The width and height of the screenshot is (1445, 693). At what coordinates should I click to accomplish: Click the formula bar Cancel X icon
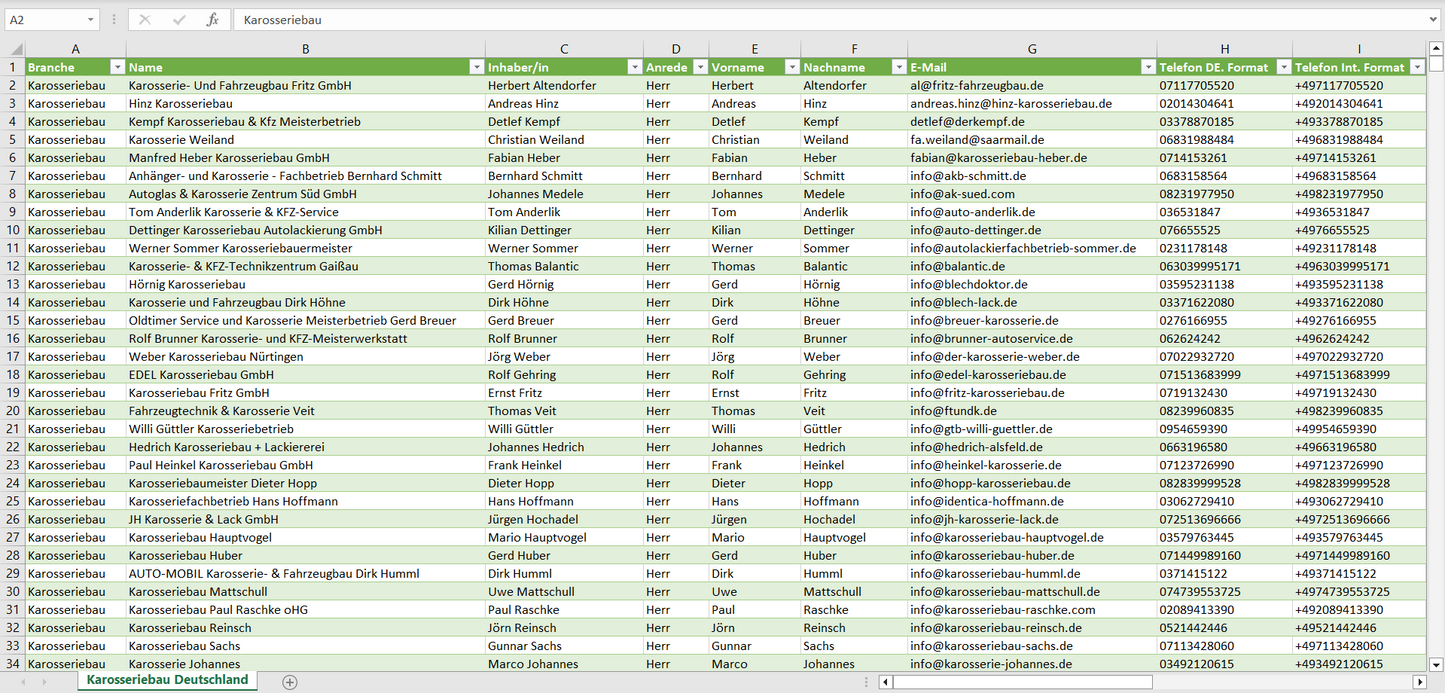click(145, 20)
